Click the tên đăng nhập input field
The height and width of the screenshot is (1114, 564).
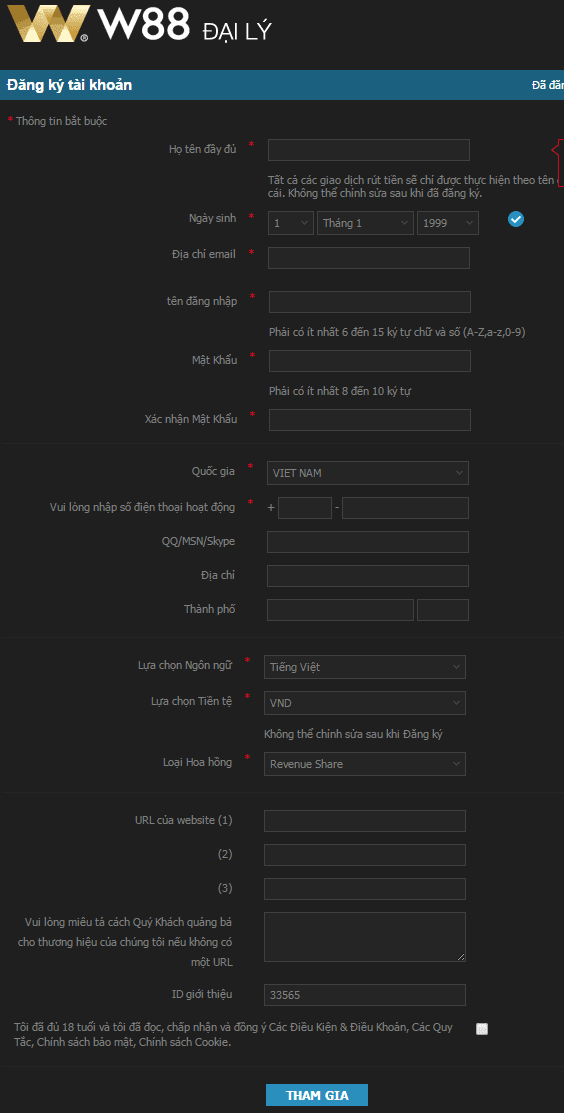tap(369, 302)
